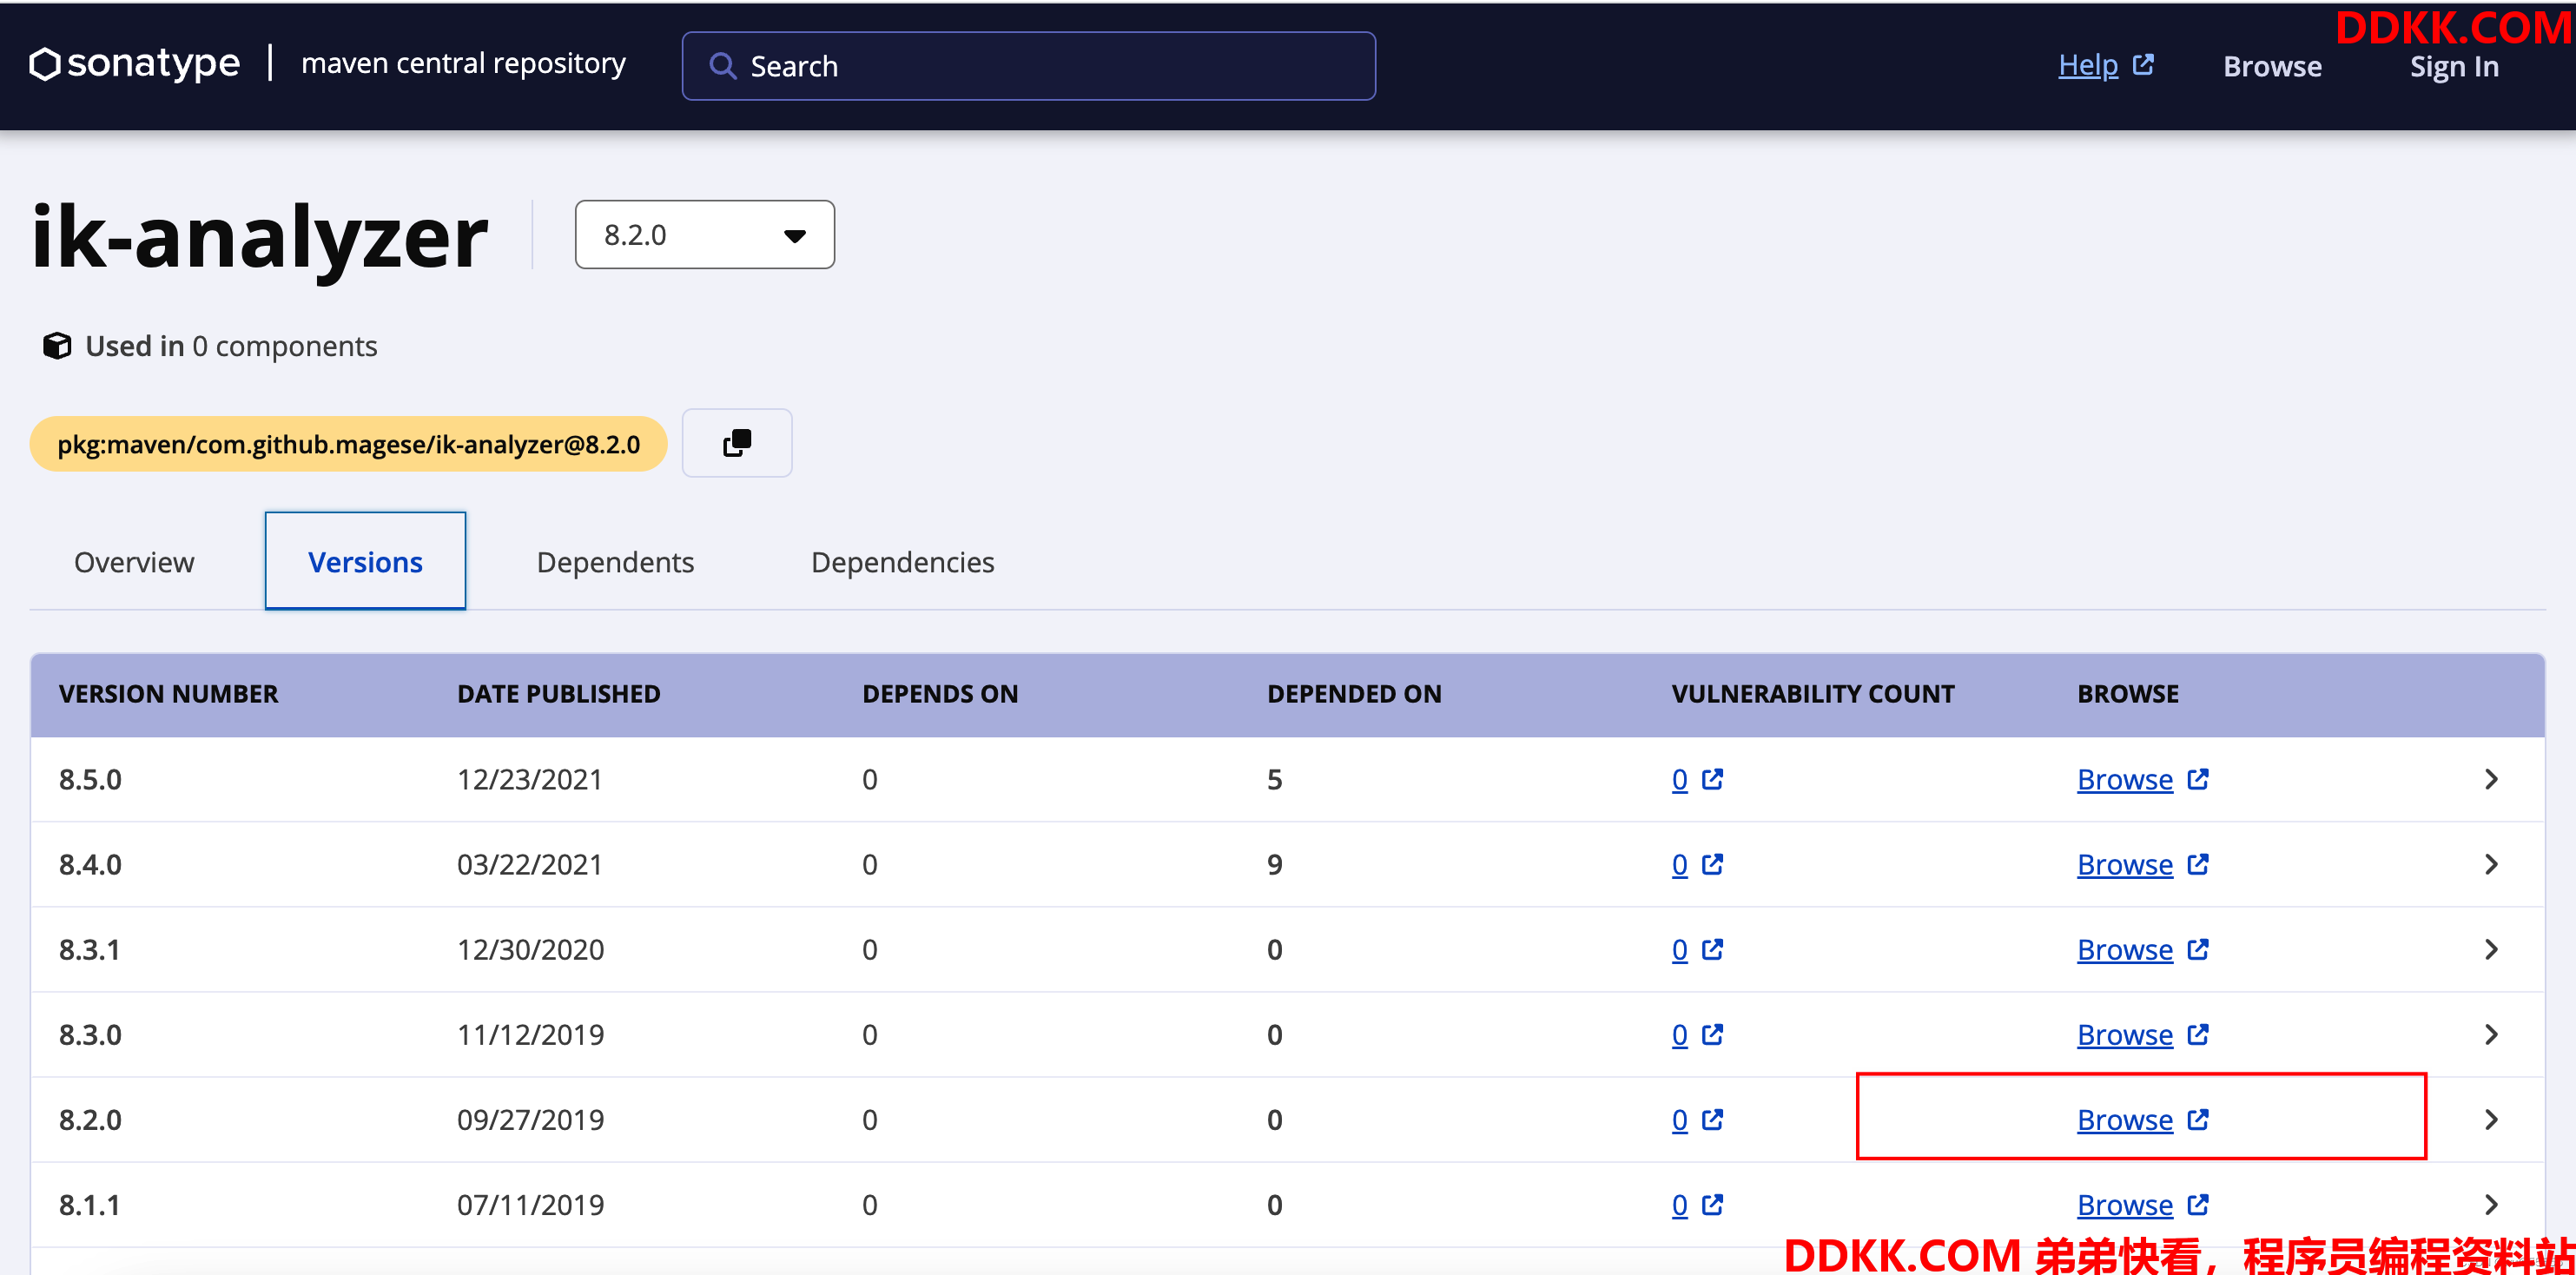The image size is (2576, 1275).
Task: Open the Dependents tab
Action: pos(615,562)
